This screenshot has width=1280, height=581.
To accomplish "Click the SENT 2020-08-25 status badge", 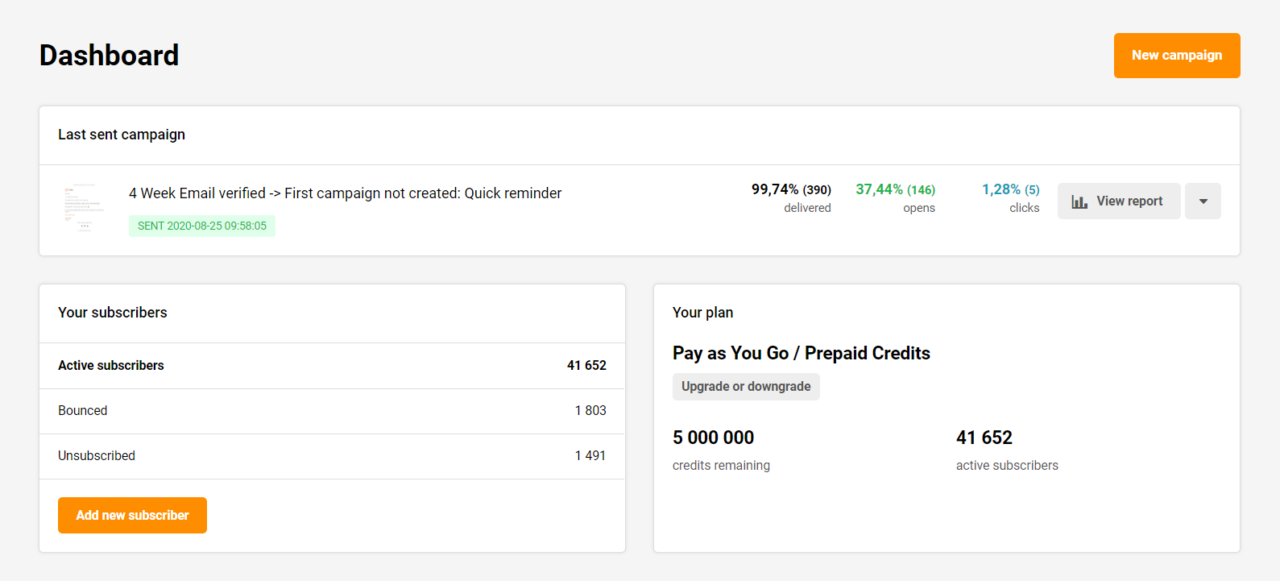I will [201, 225].
